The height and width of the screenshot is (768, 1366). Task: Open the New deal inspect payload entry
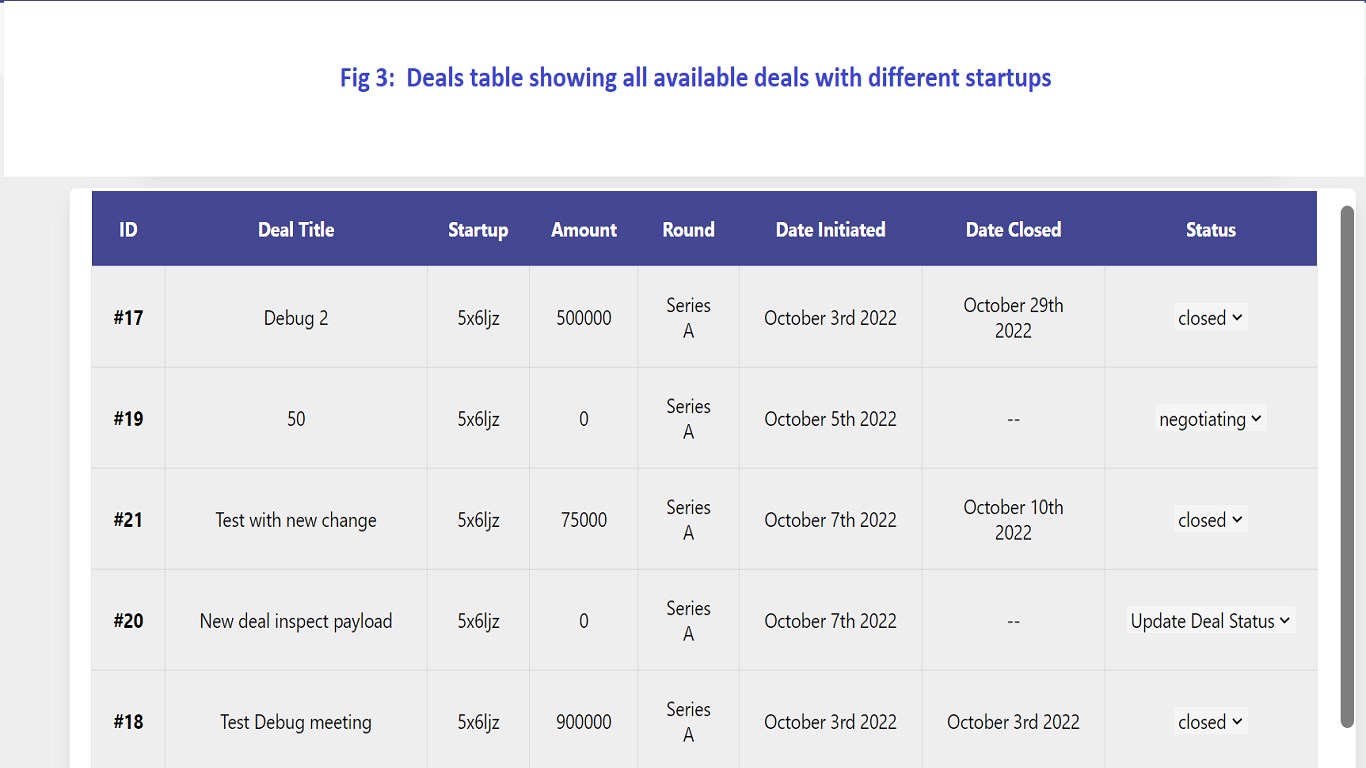[296, 621]
